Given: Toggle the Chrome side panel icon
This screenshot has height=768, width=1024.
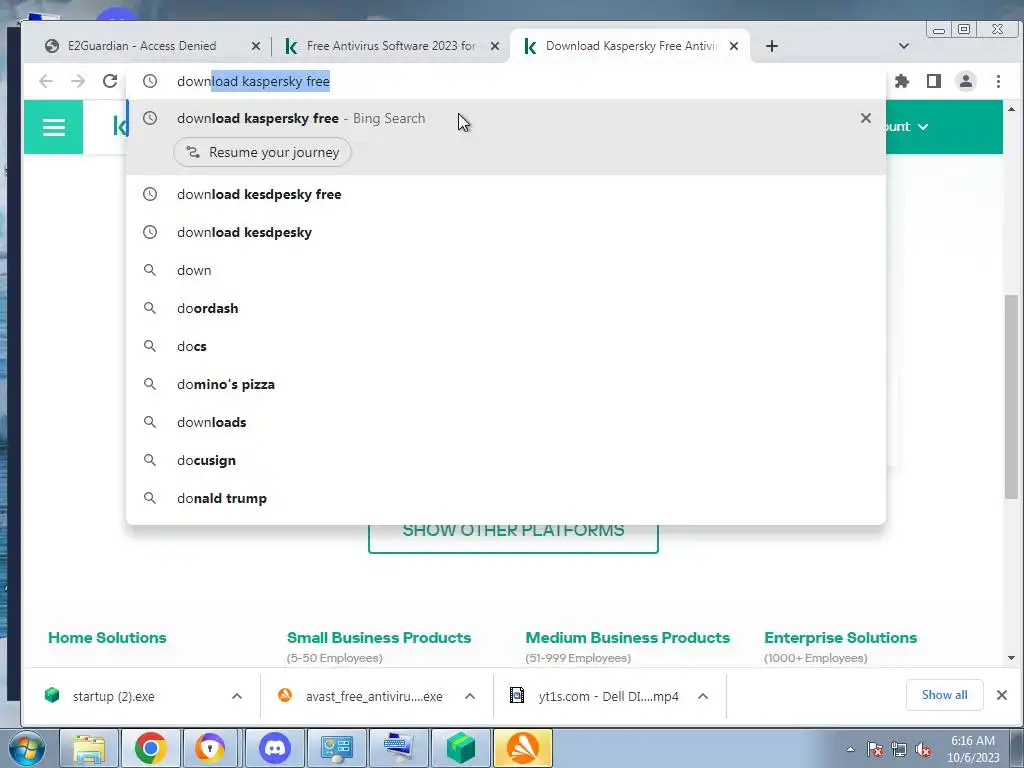Looking at the screenshot, I should 934,81.
